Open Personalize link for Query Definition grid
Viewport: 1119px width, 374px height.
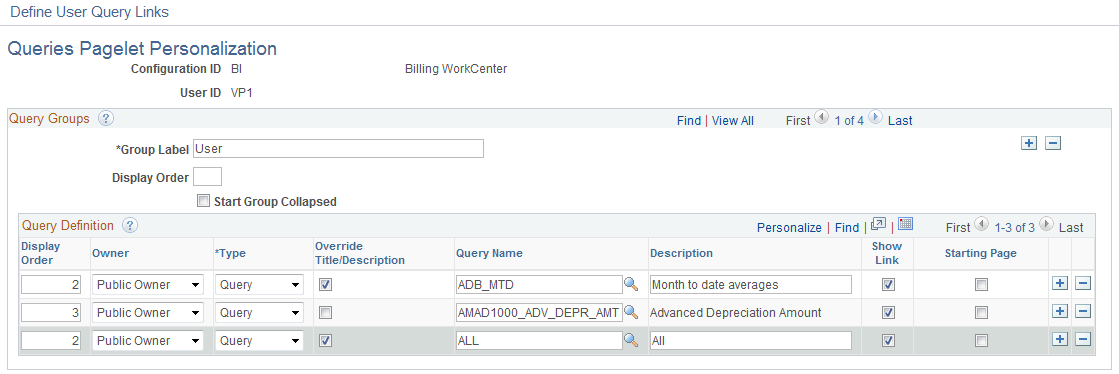pos(789,228)
